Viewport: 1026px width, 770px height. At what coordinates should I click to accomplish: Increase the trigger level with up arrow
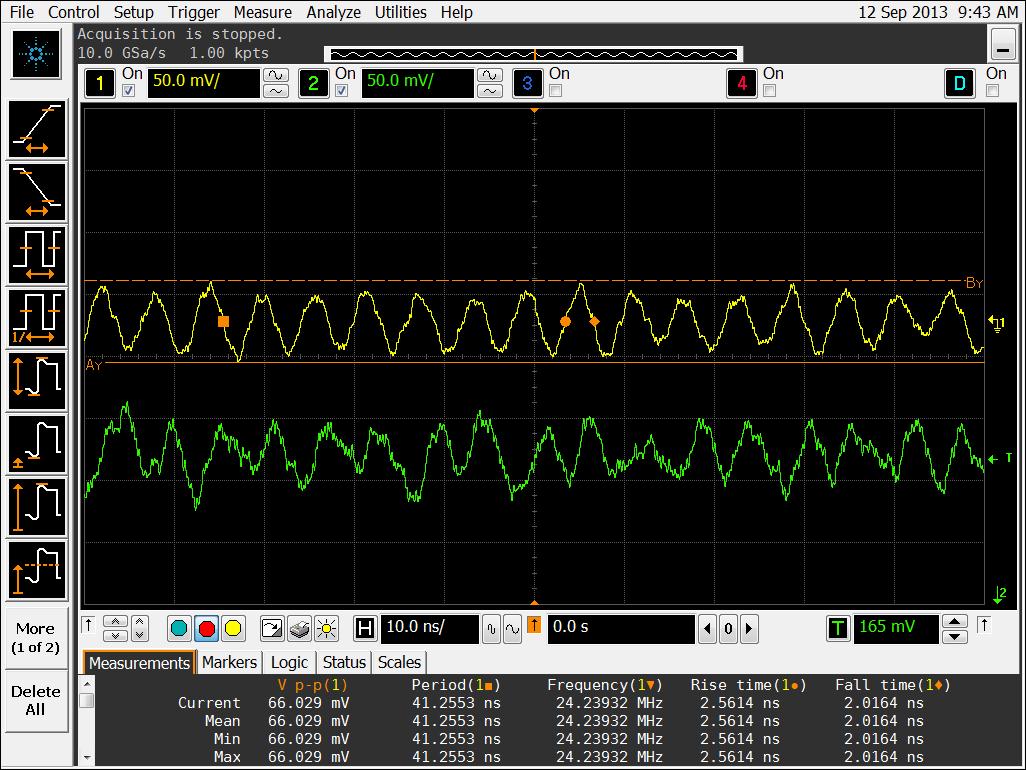pos(955,621)
